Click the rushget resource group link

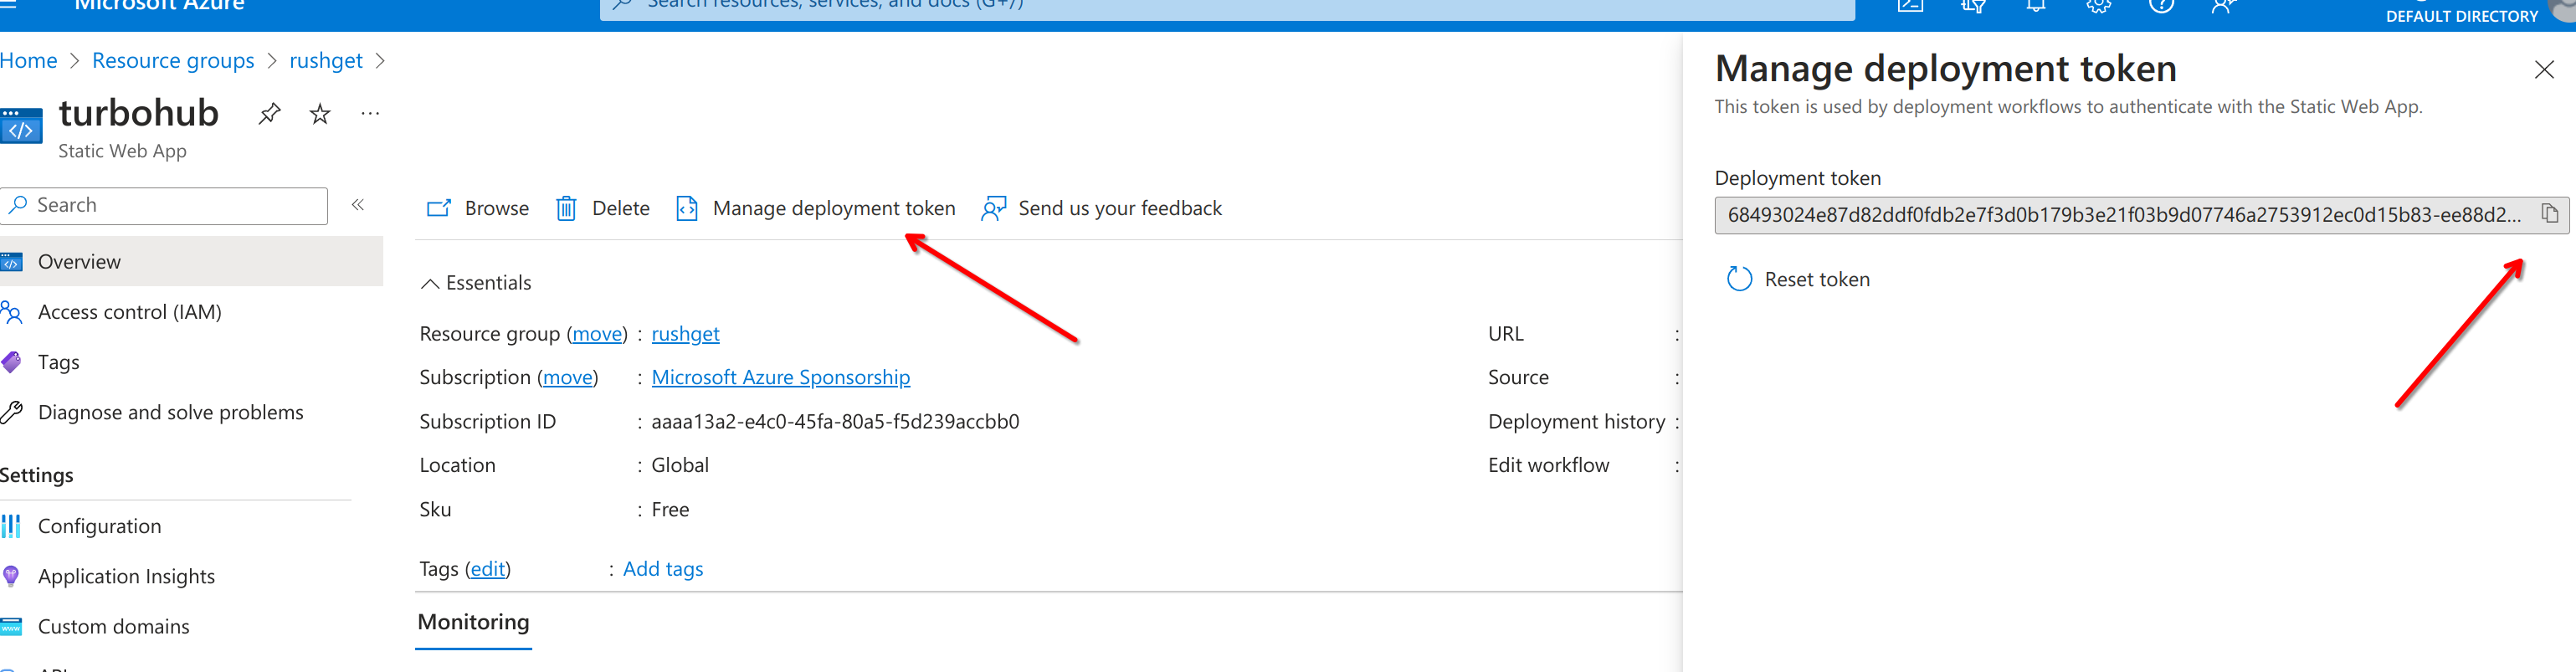685,334
